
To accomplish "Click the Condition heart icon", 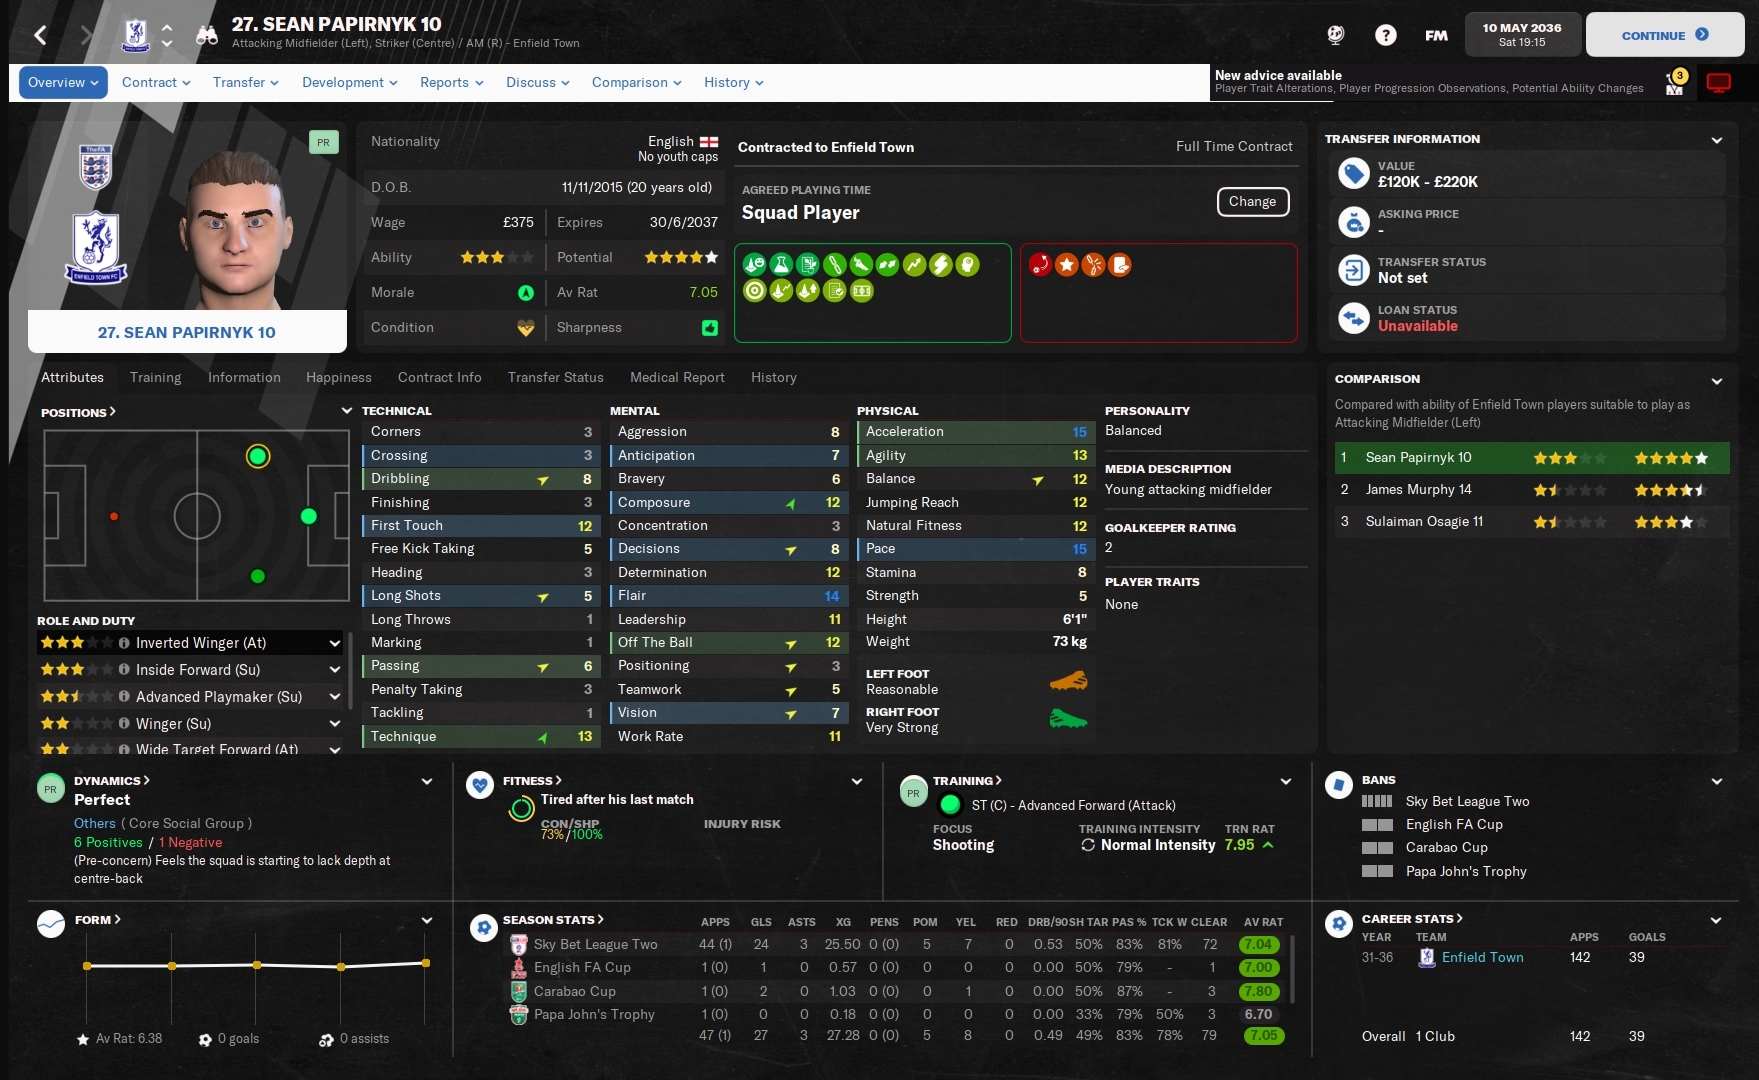I will (x=525, y=328).
